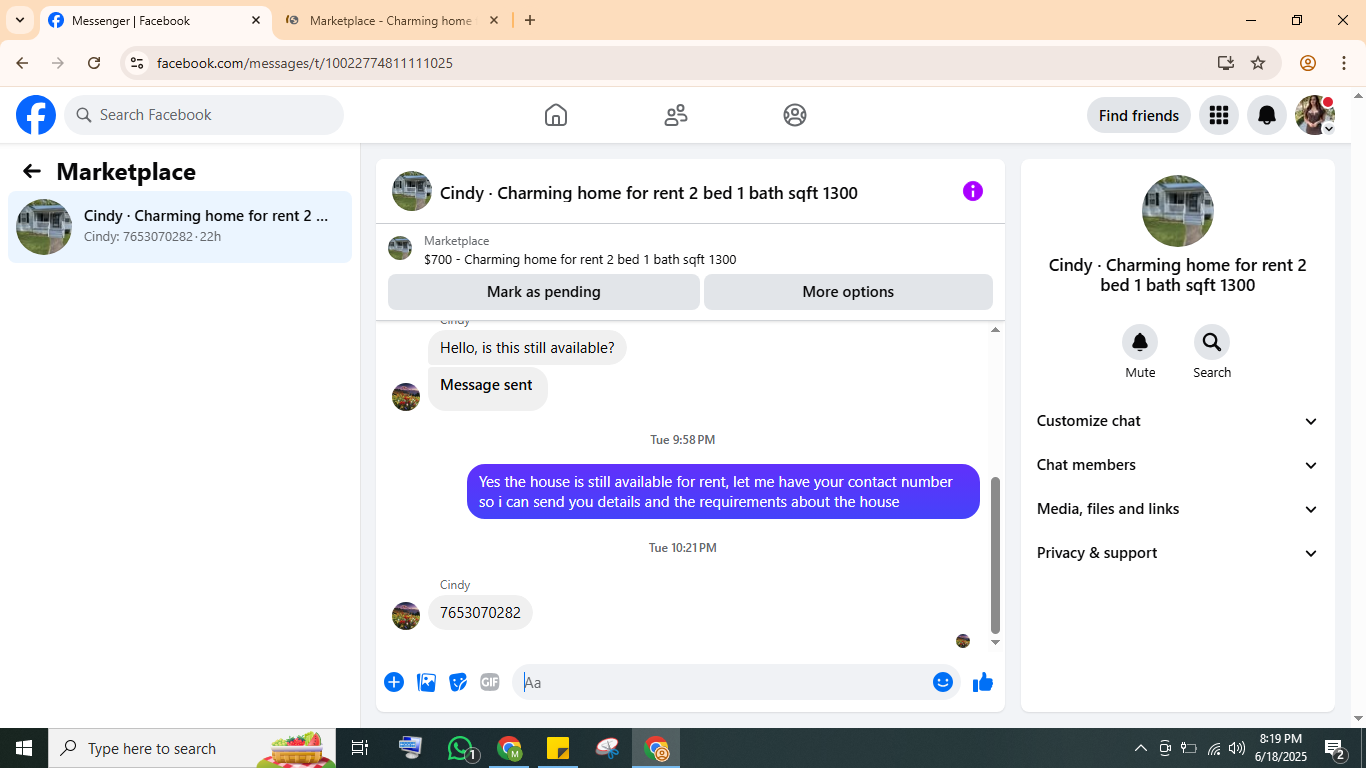Open the listing photo in the info panel
This screenshot has width=1366, height=768.
(1178, 211)
